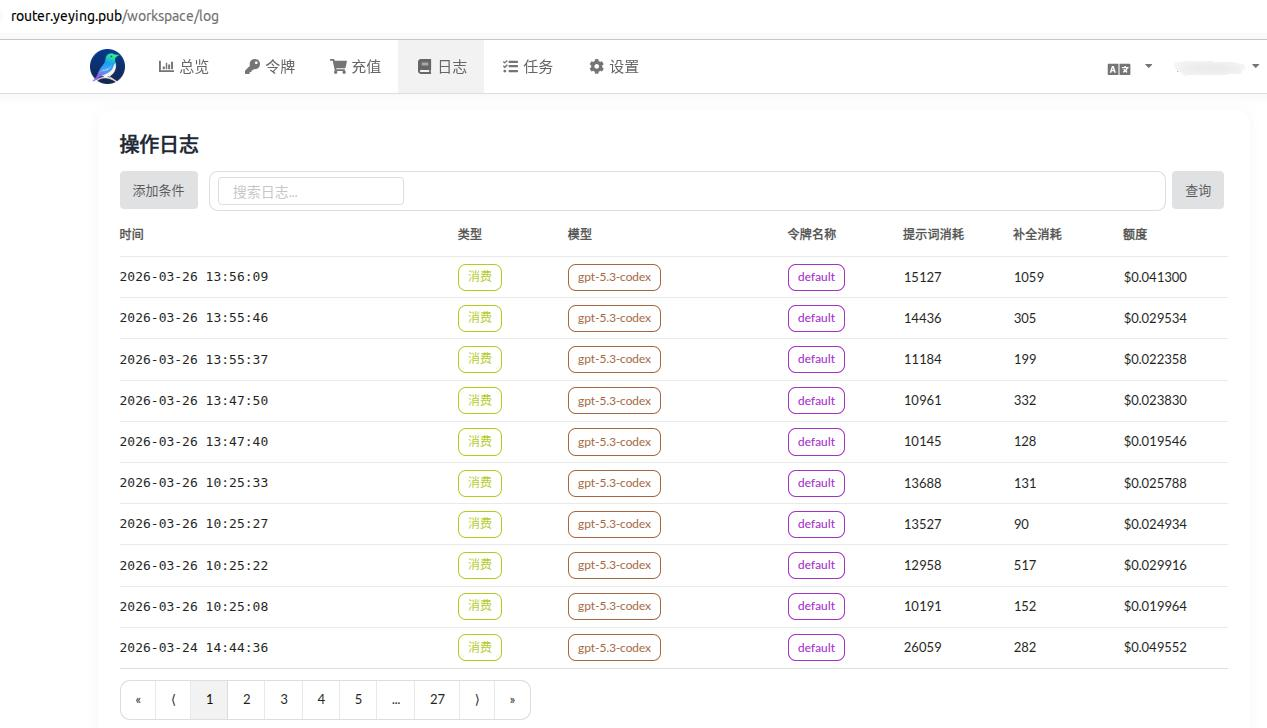Click gpt-5.3-codex tag in 13:56:09 row
This screenshot has width=1267, height=728.
614,277
